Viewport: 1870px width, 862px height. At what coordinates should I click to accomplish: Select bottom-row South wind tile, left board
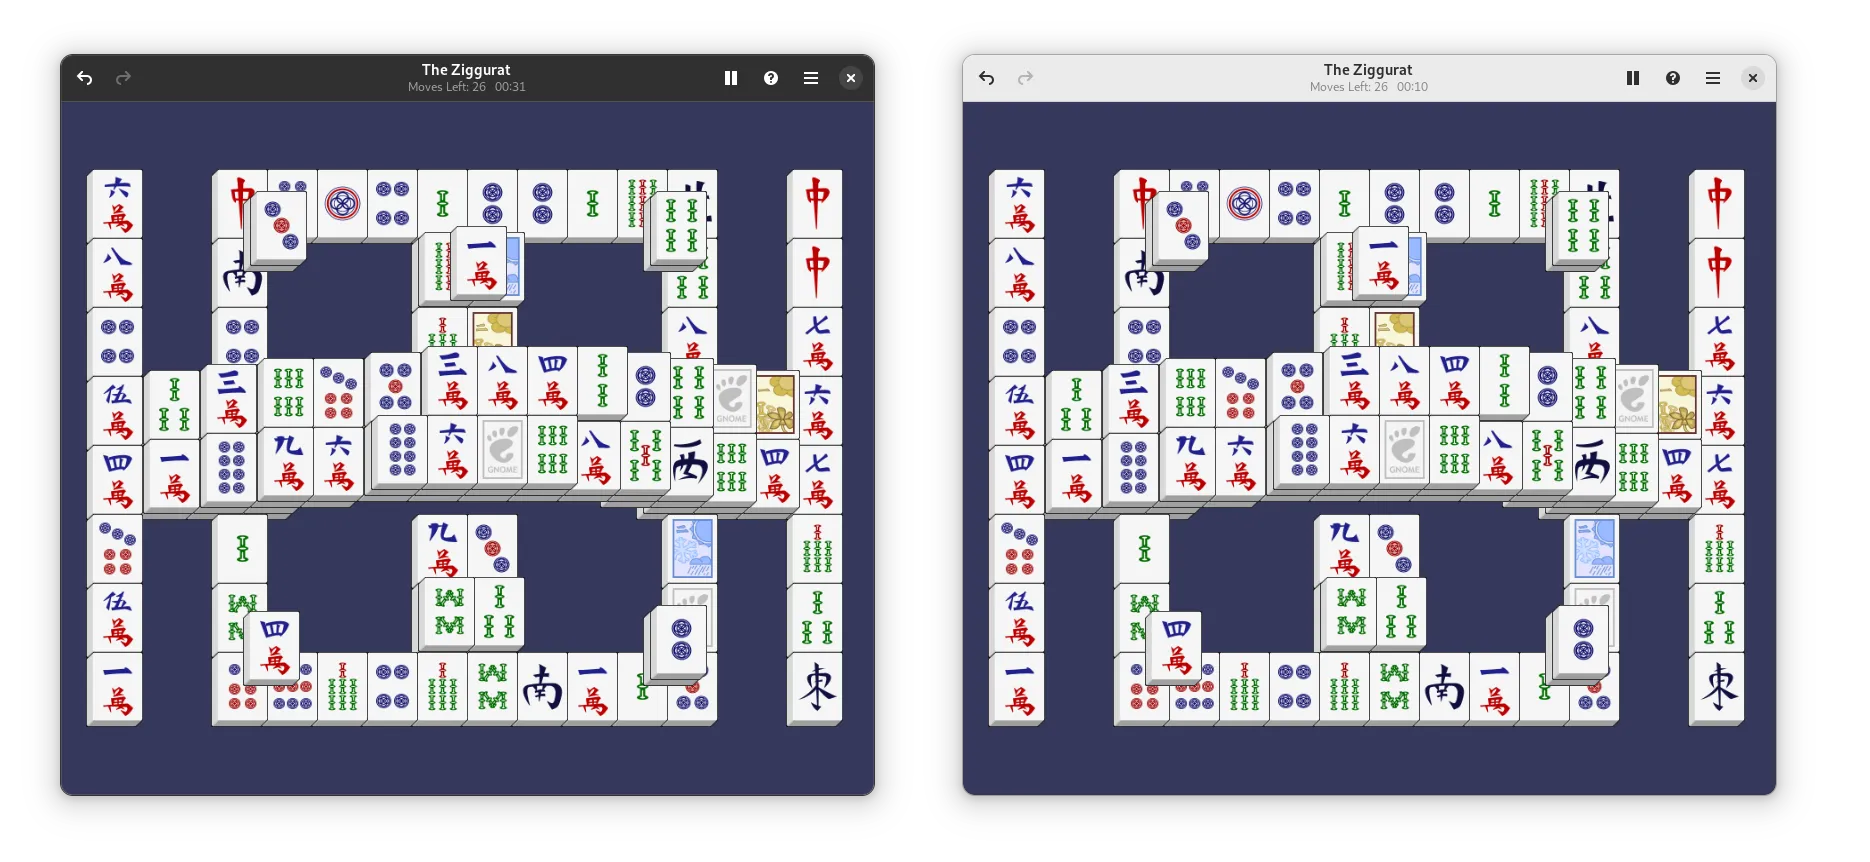[542, 688]
